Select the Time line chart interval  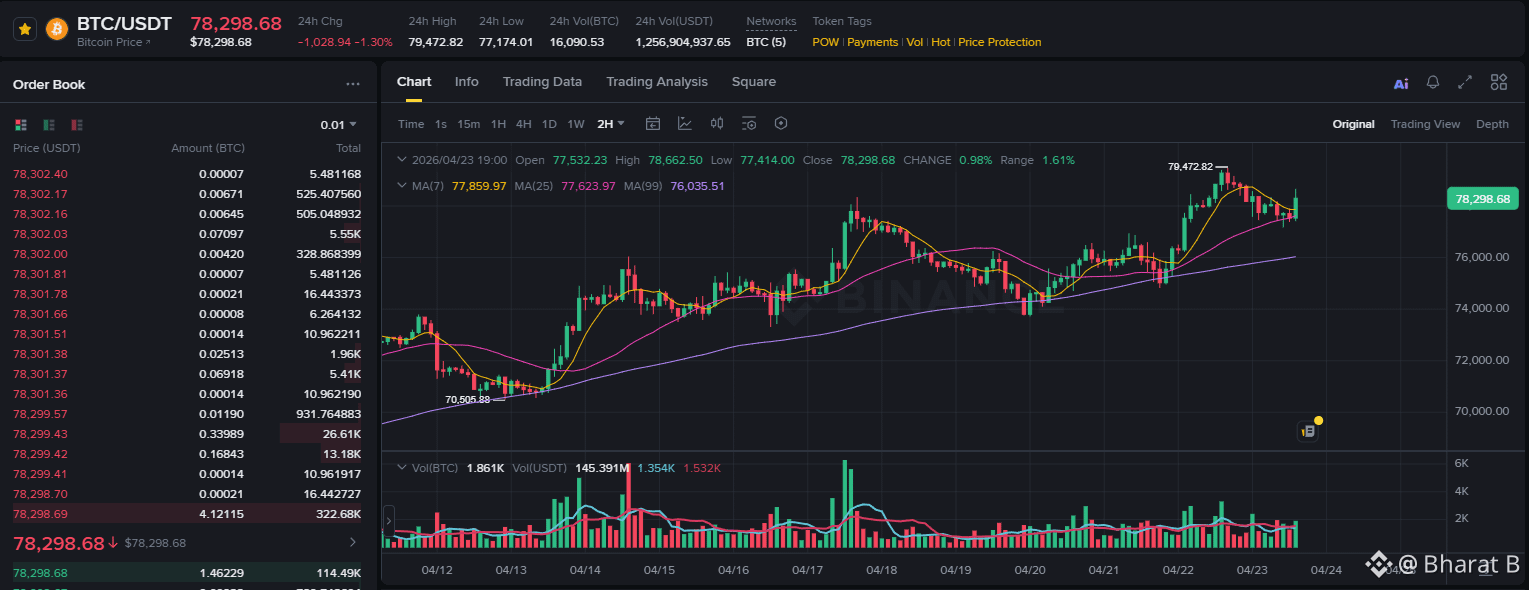coord(411,124)
